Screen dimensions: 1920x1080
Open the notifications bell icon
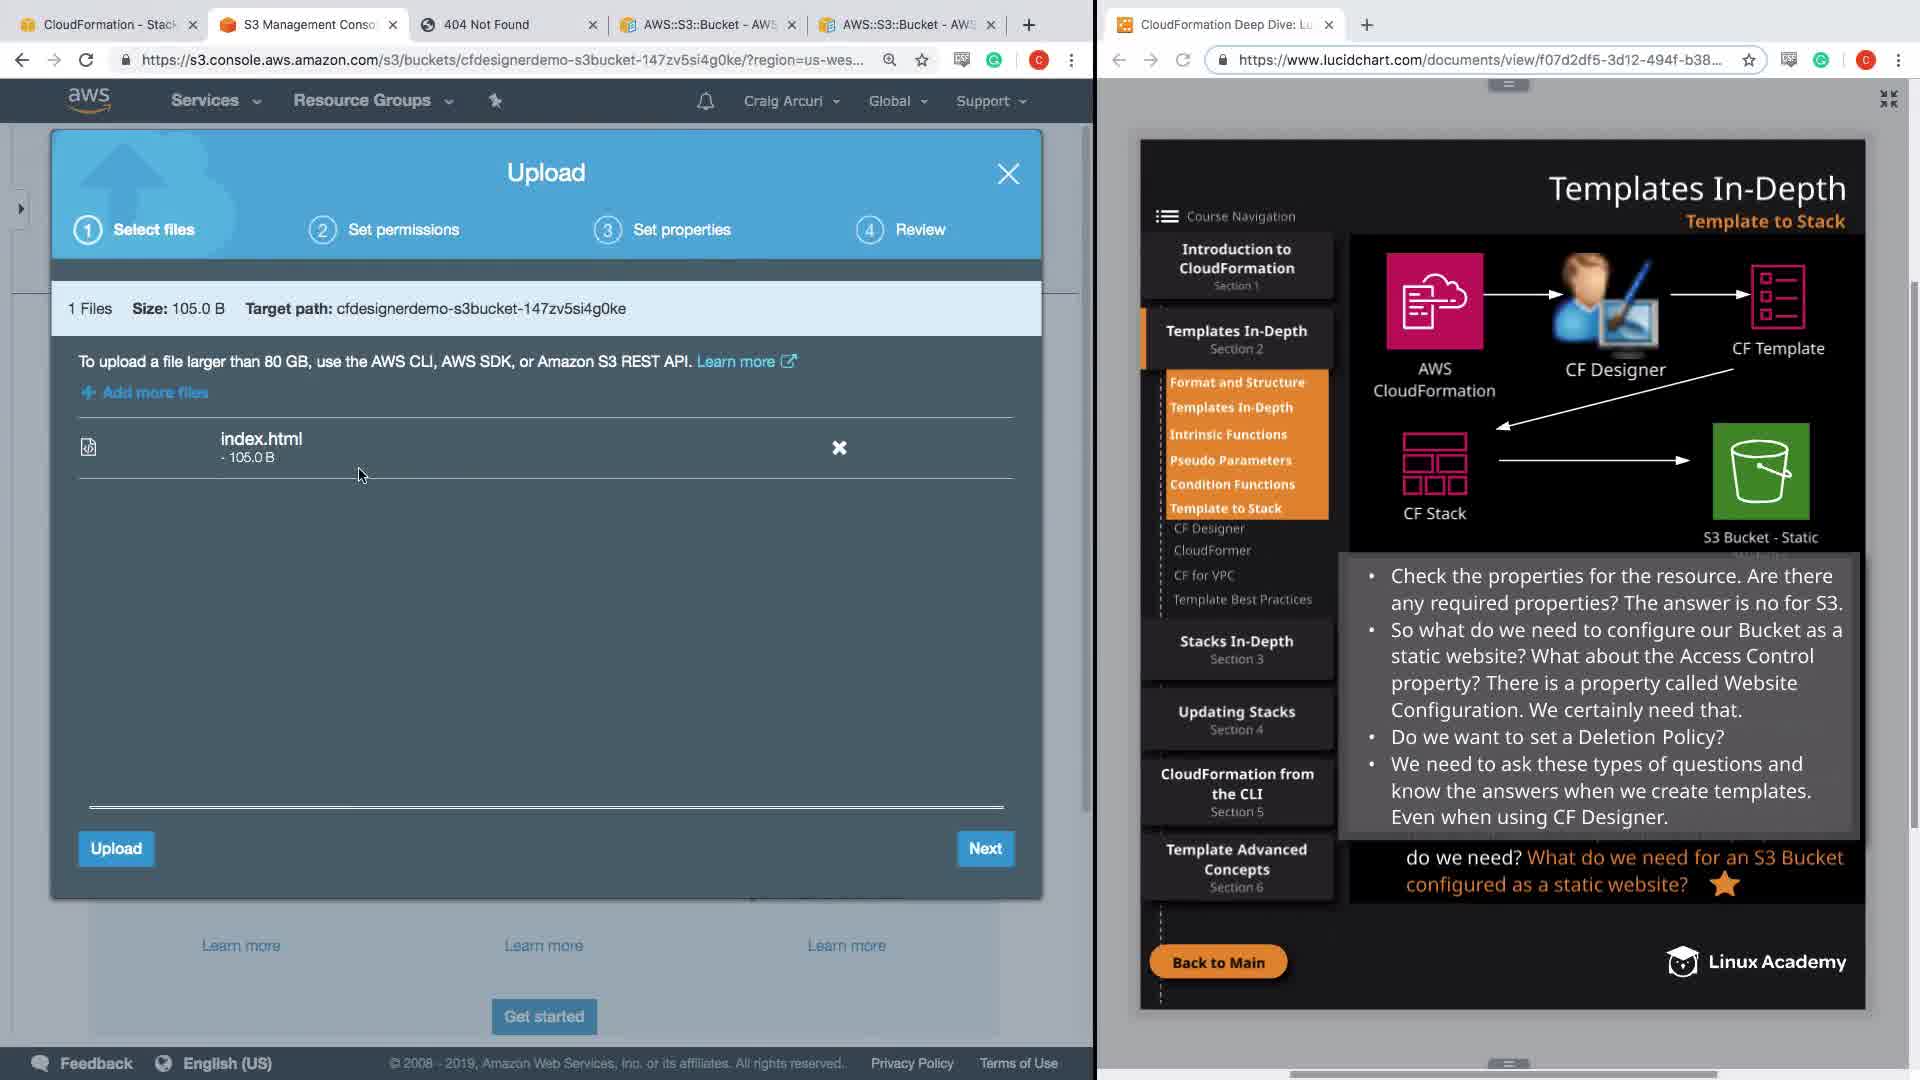(x=705, y=101)
